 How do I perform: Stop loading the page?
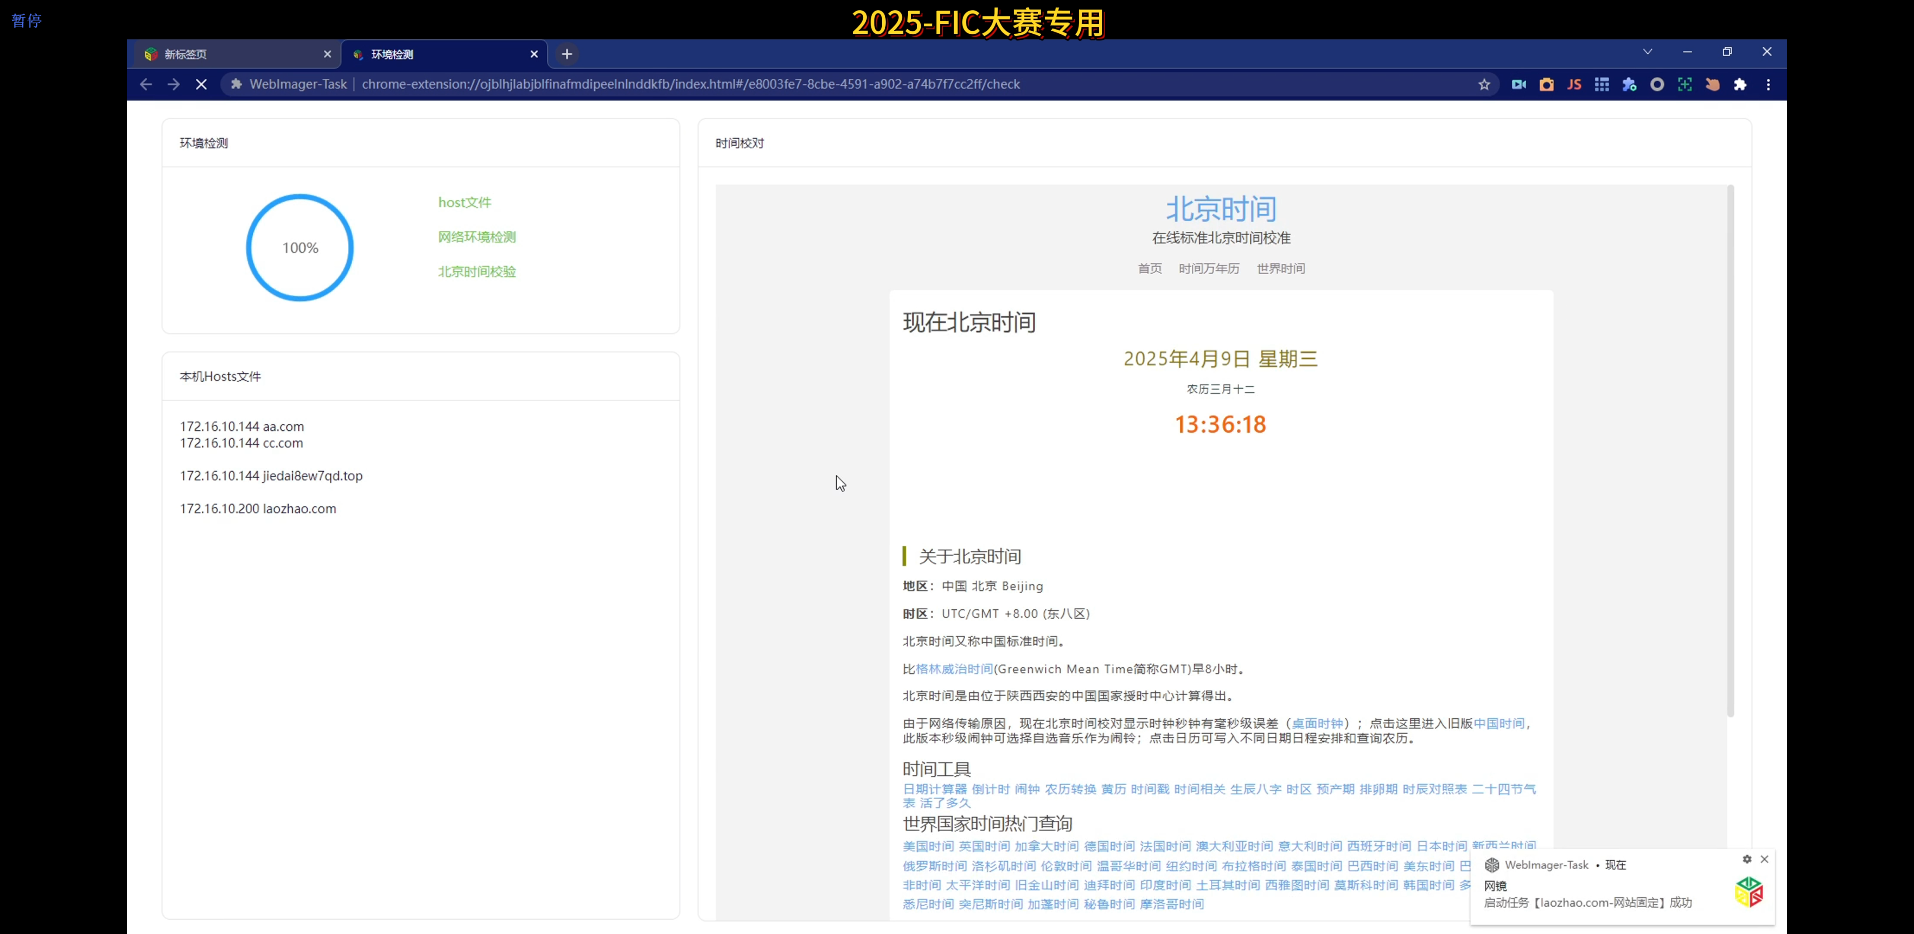(x=201, y=85)
